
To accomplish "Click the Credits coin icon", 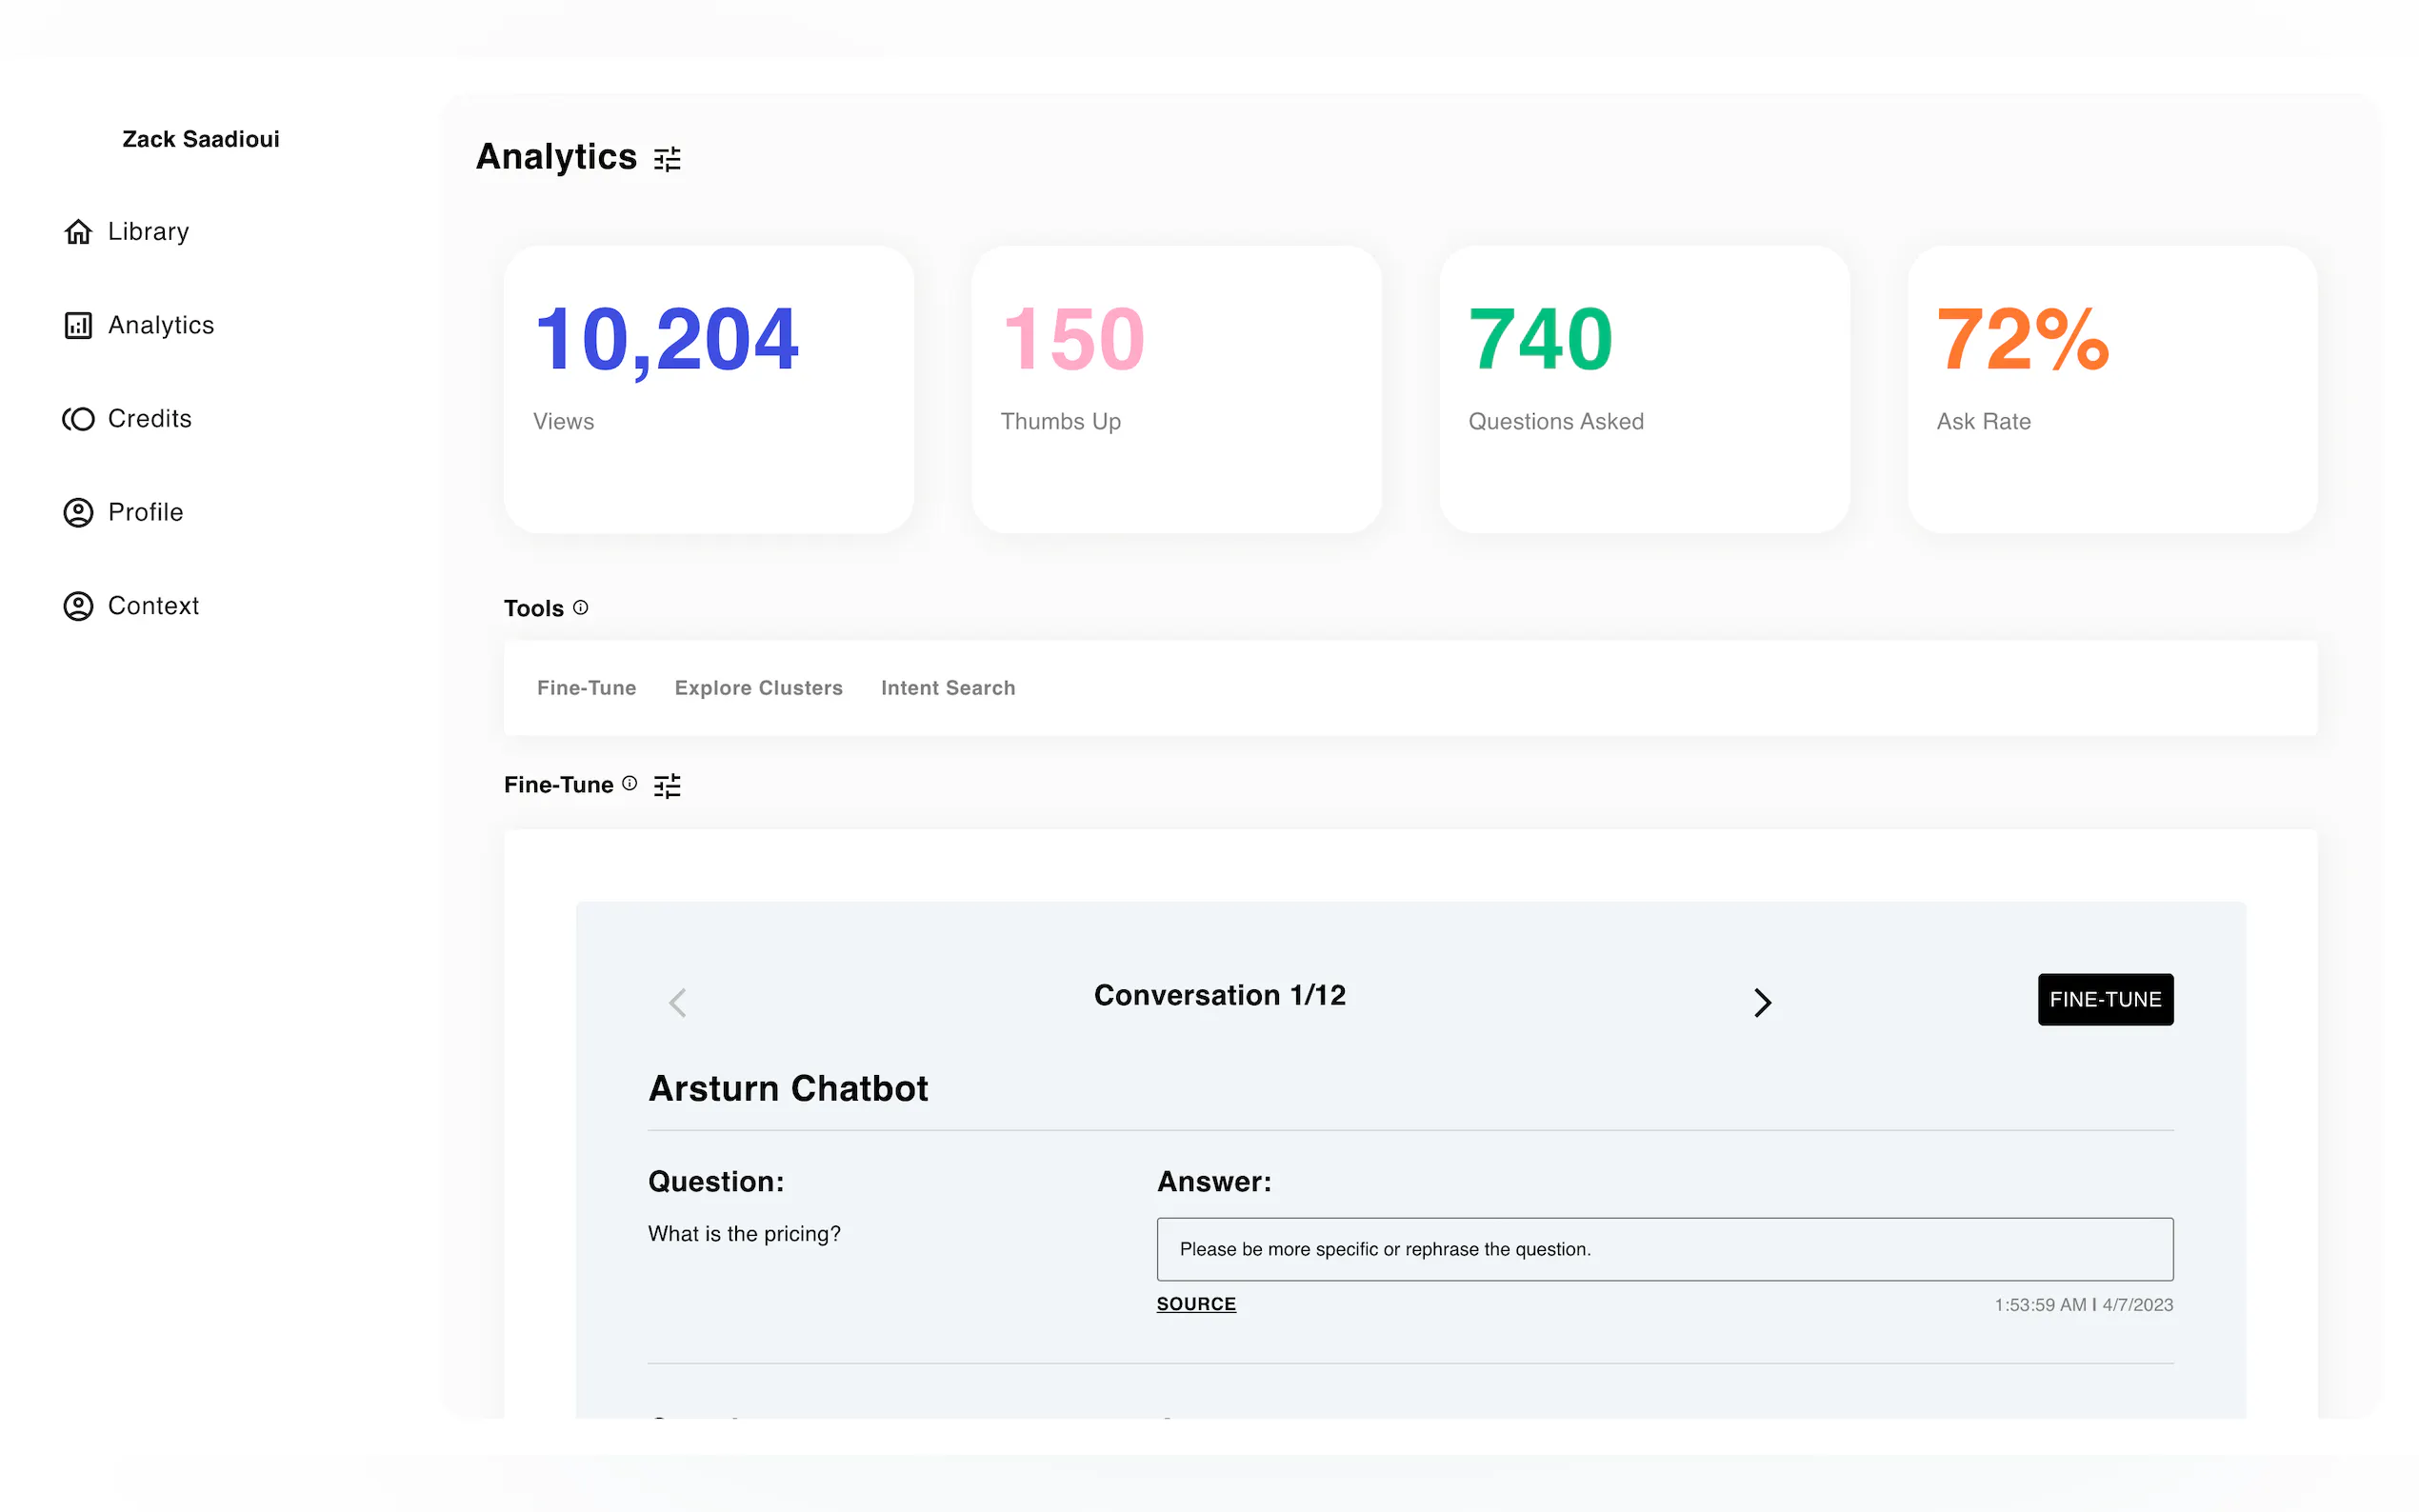I will coord(78,419).
